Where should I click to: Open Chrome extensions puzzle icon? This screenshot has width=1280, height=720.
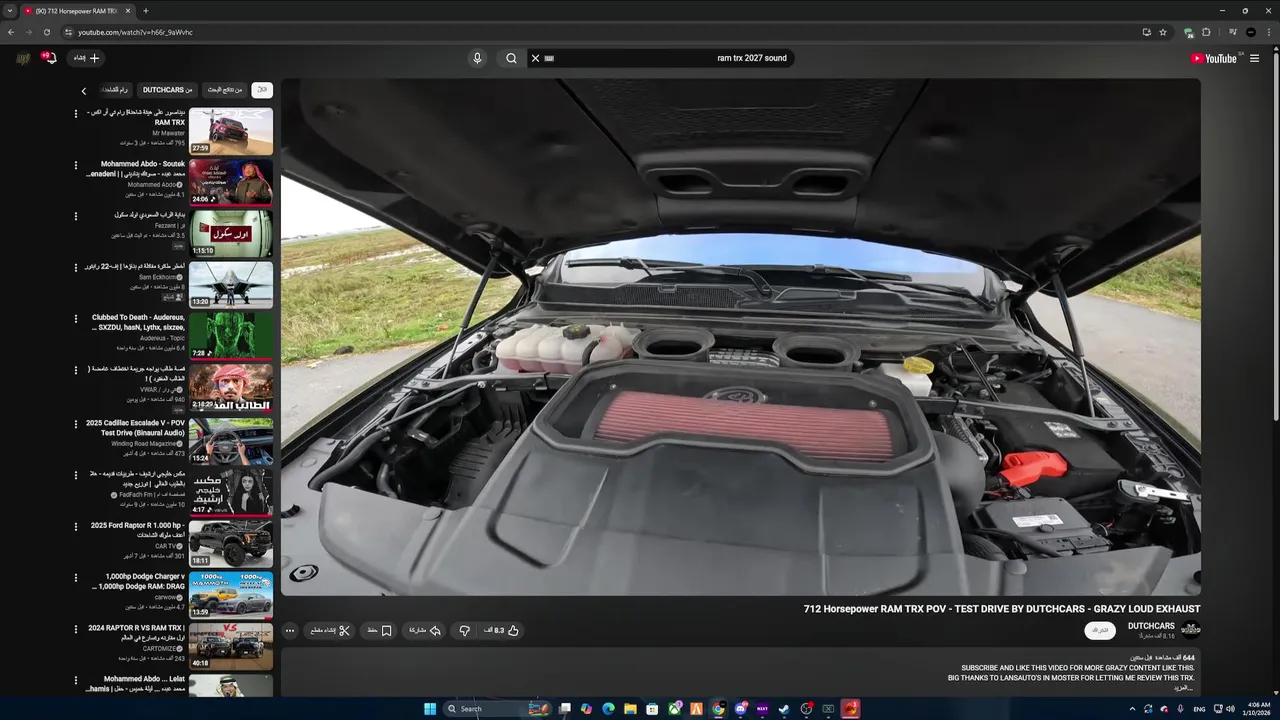coord(1206,32)
